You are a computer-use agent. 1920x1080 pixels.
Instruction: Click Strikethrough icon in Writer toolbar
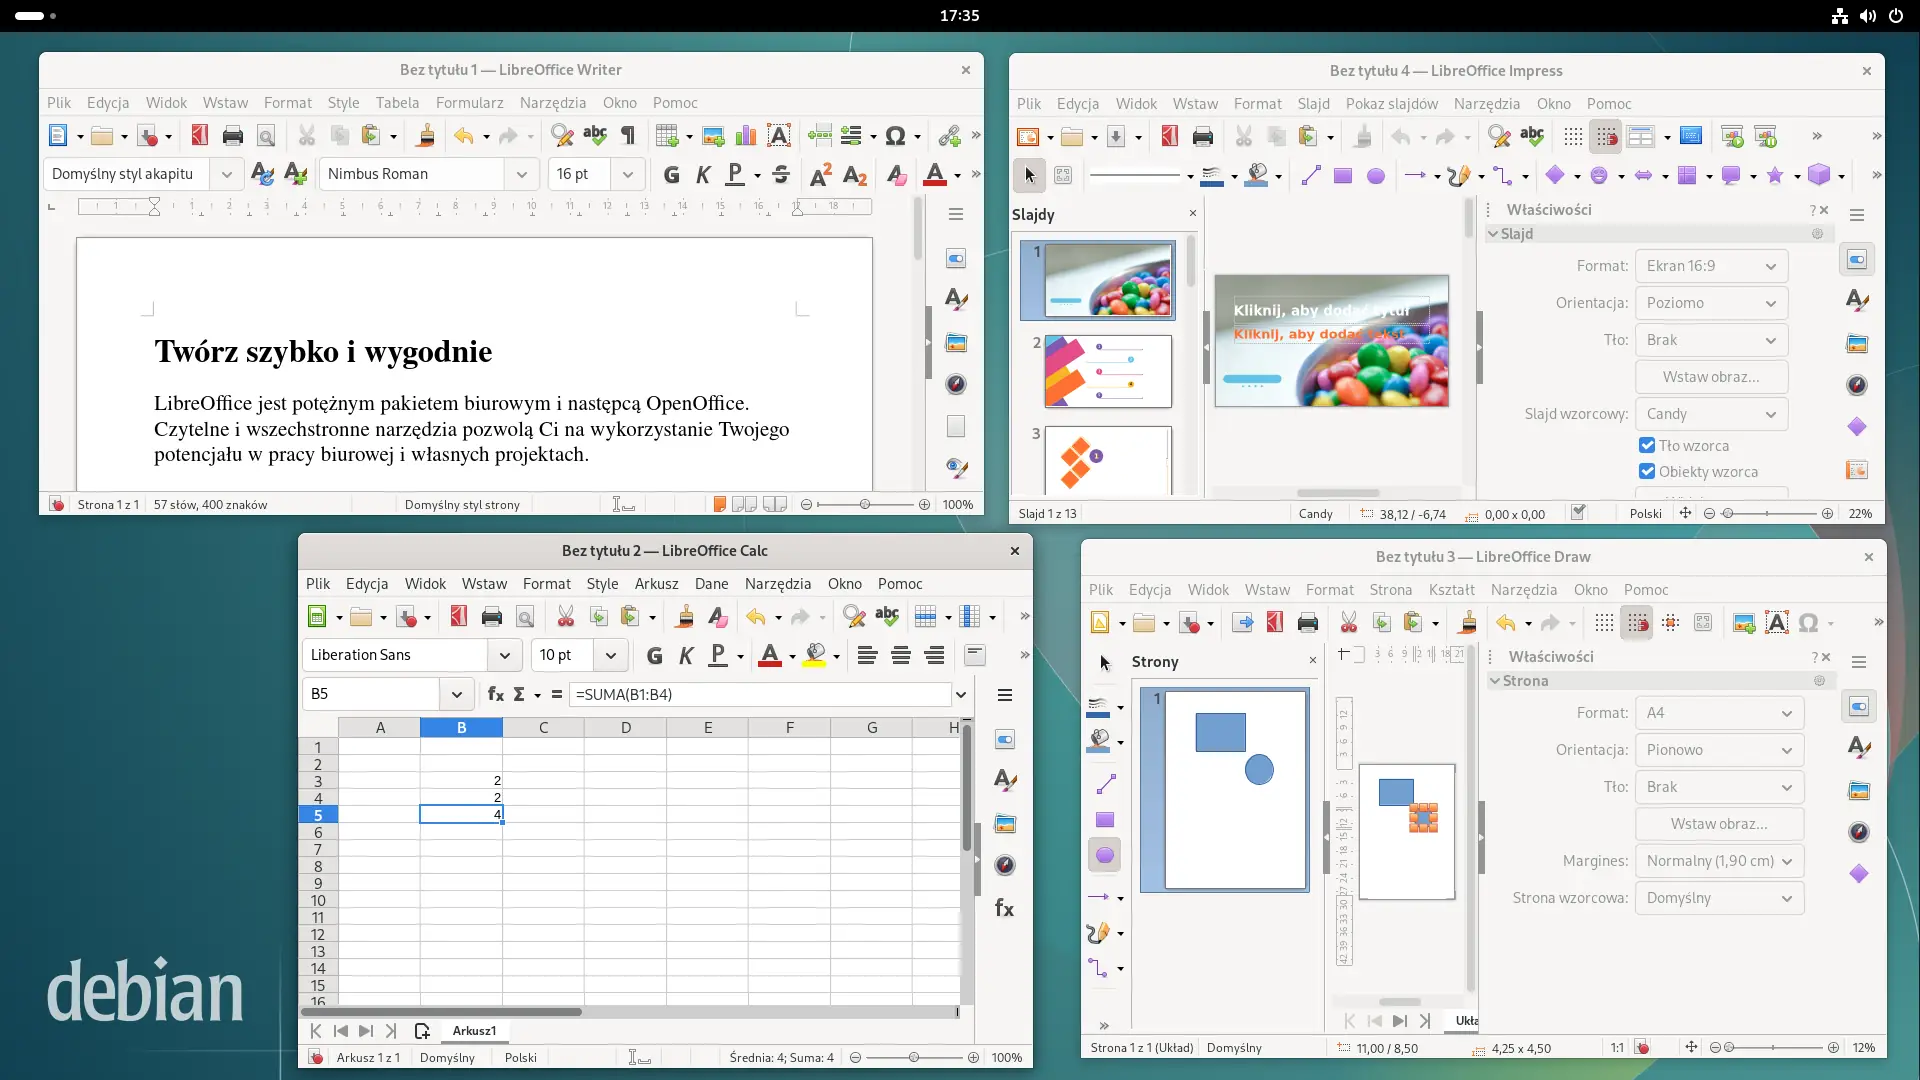click(x=781, y=175)
